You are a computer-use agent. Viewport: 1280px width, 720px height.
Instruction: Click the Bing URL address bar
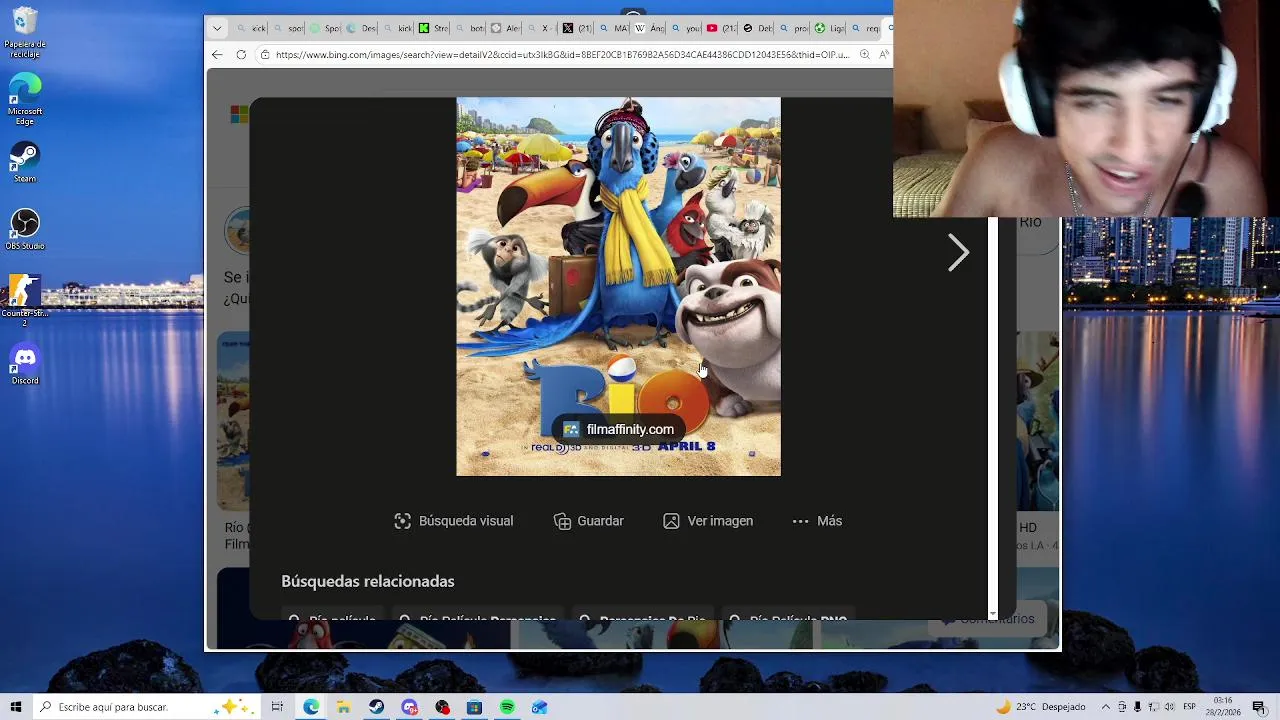562,55
